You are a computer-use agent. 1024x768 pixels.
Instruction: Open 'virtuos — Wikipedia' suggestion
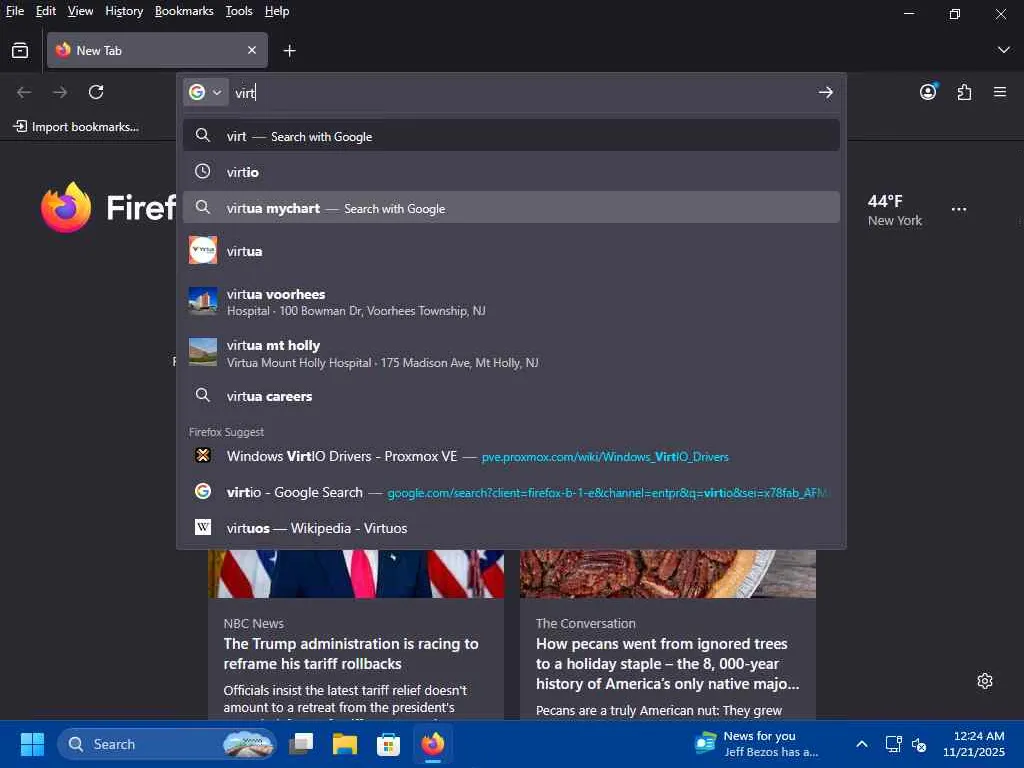(x=511, y=528)
